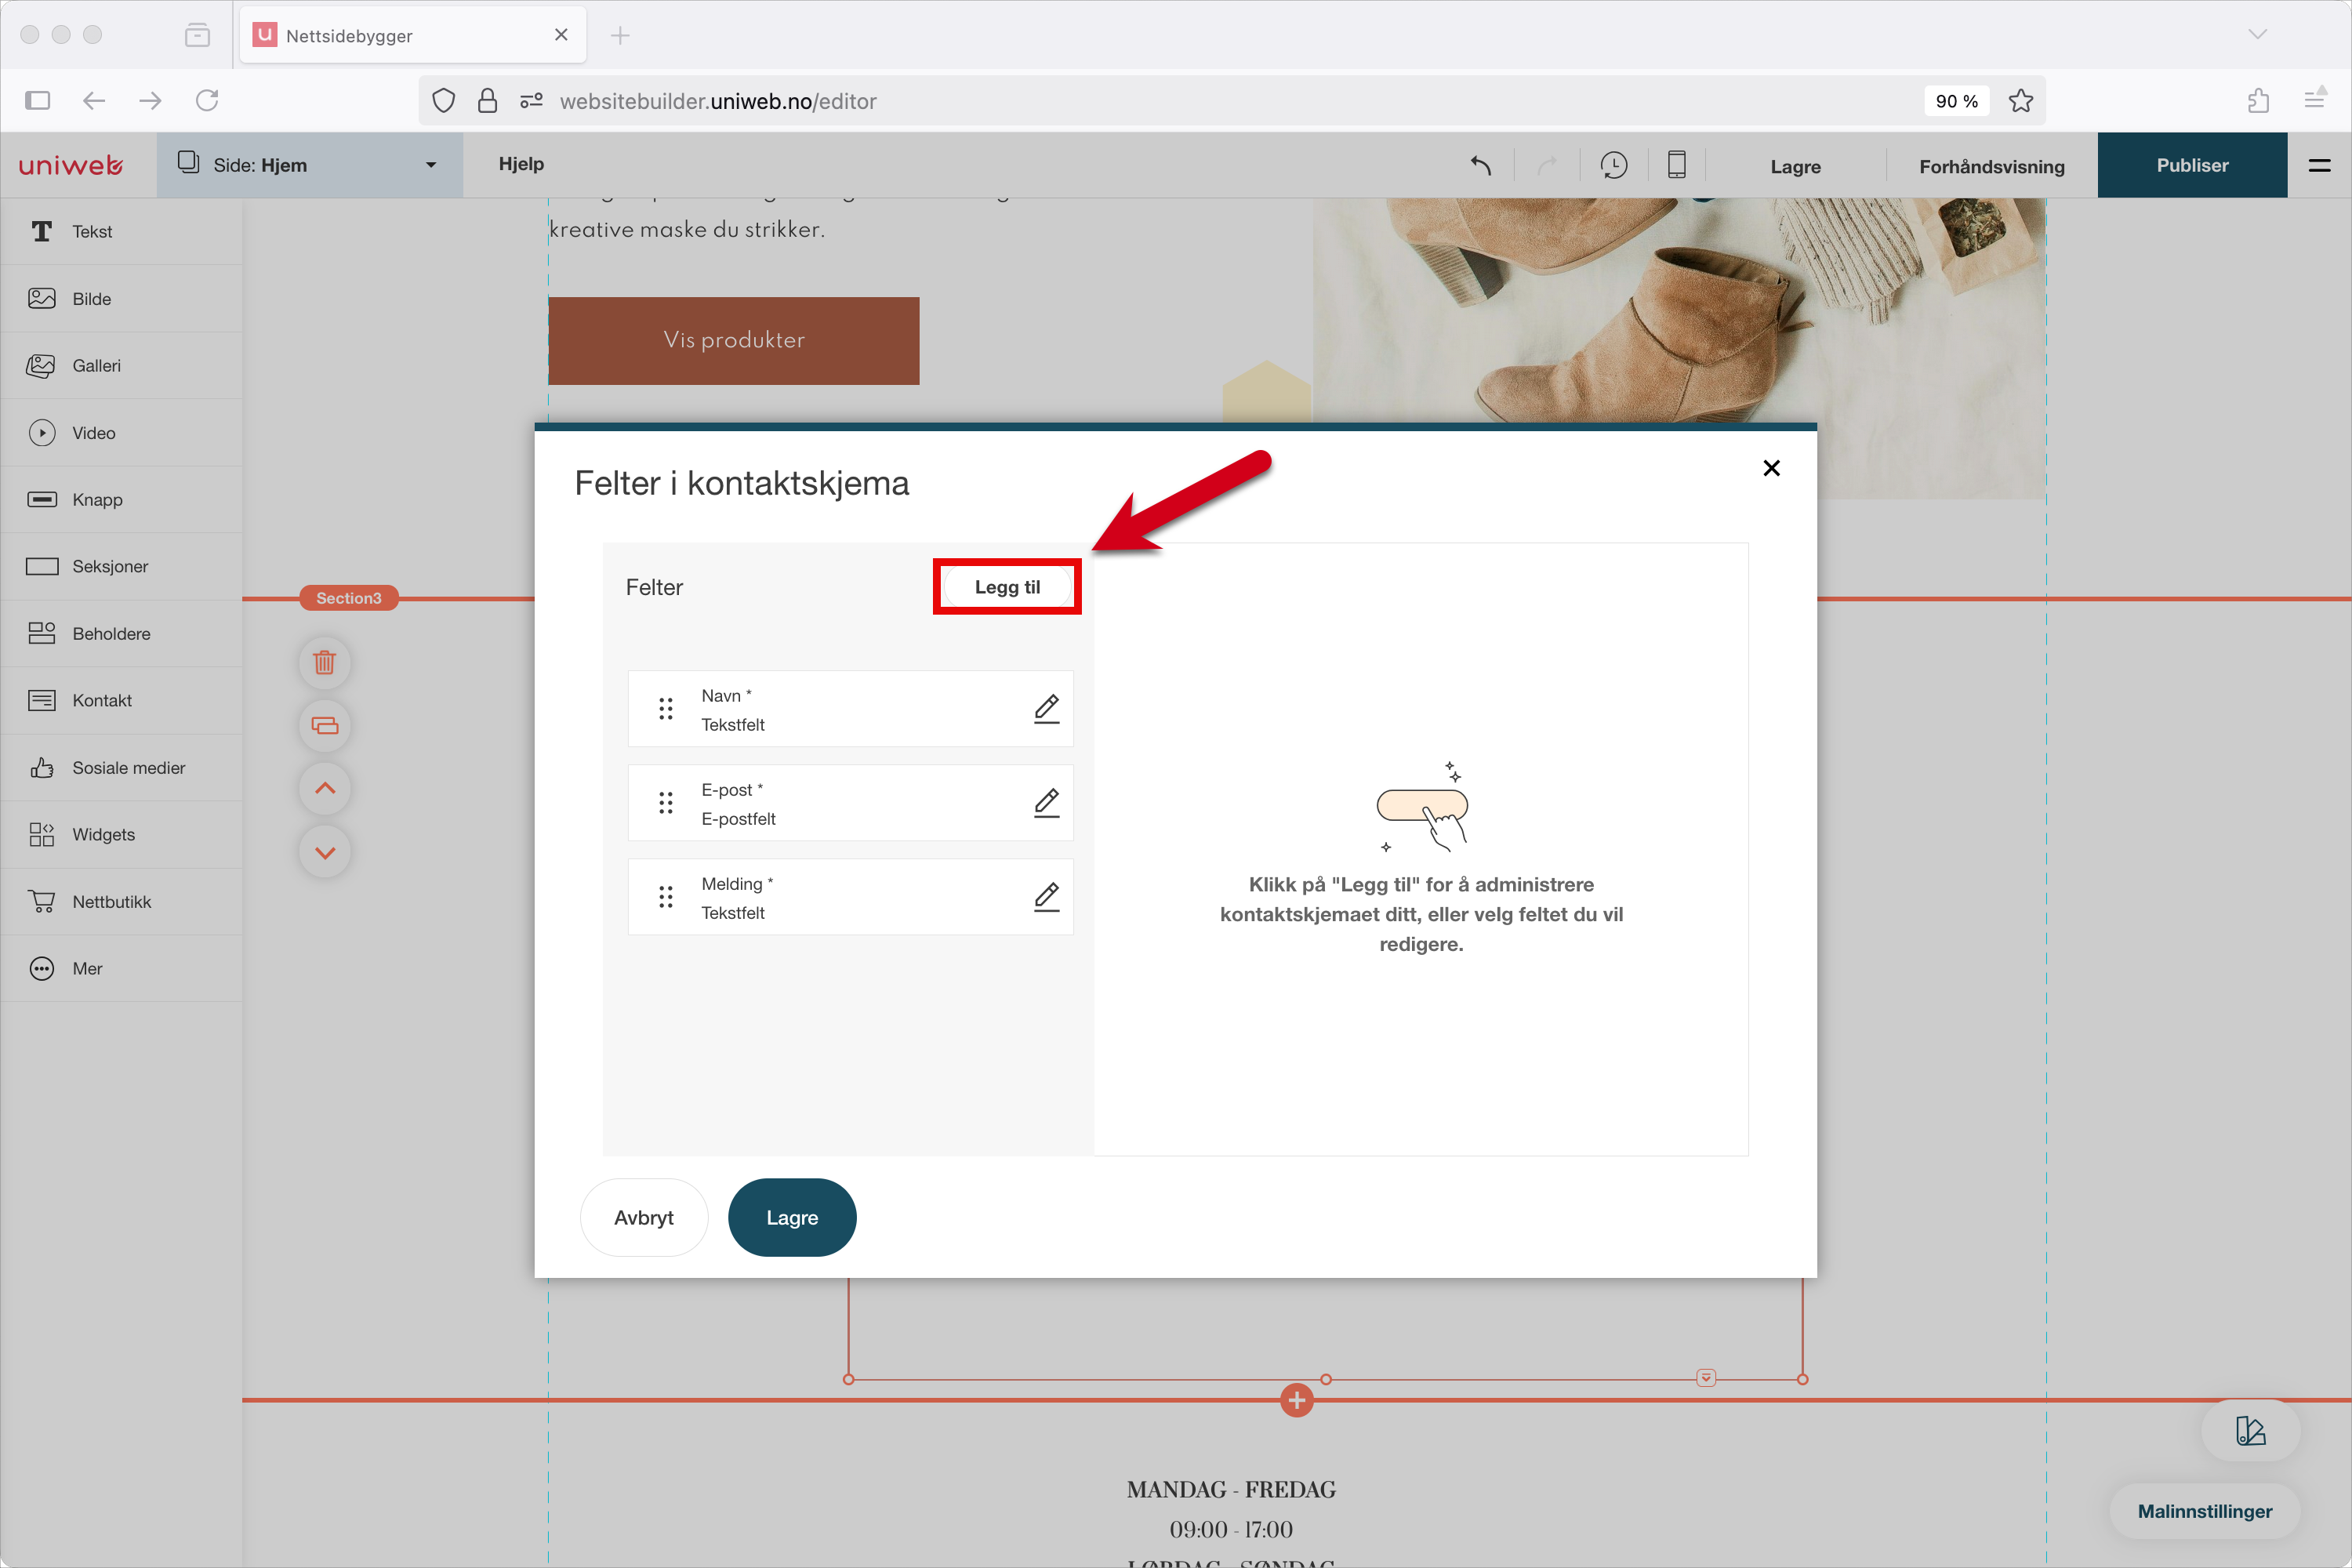Open Malinnstillinger template settings

click(2204, 1511)
